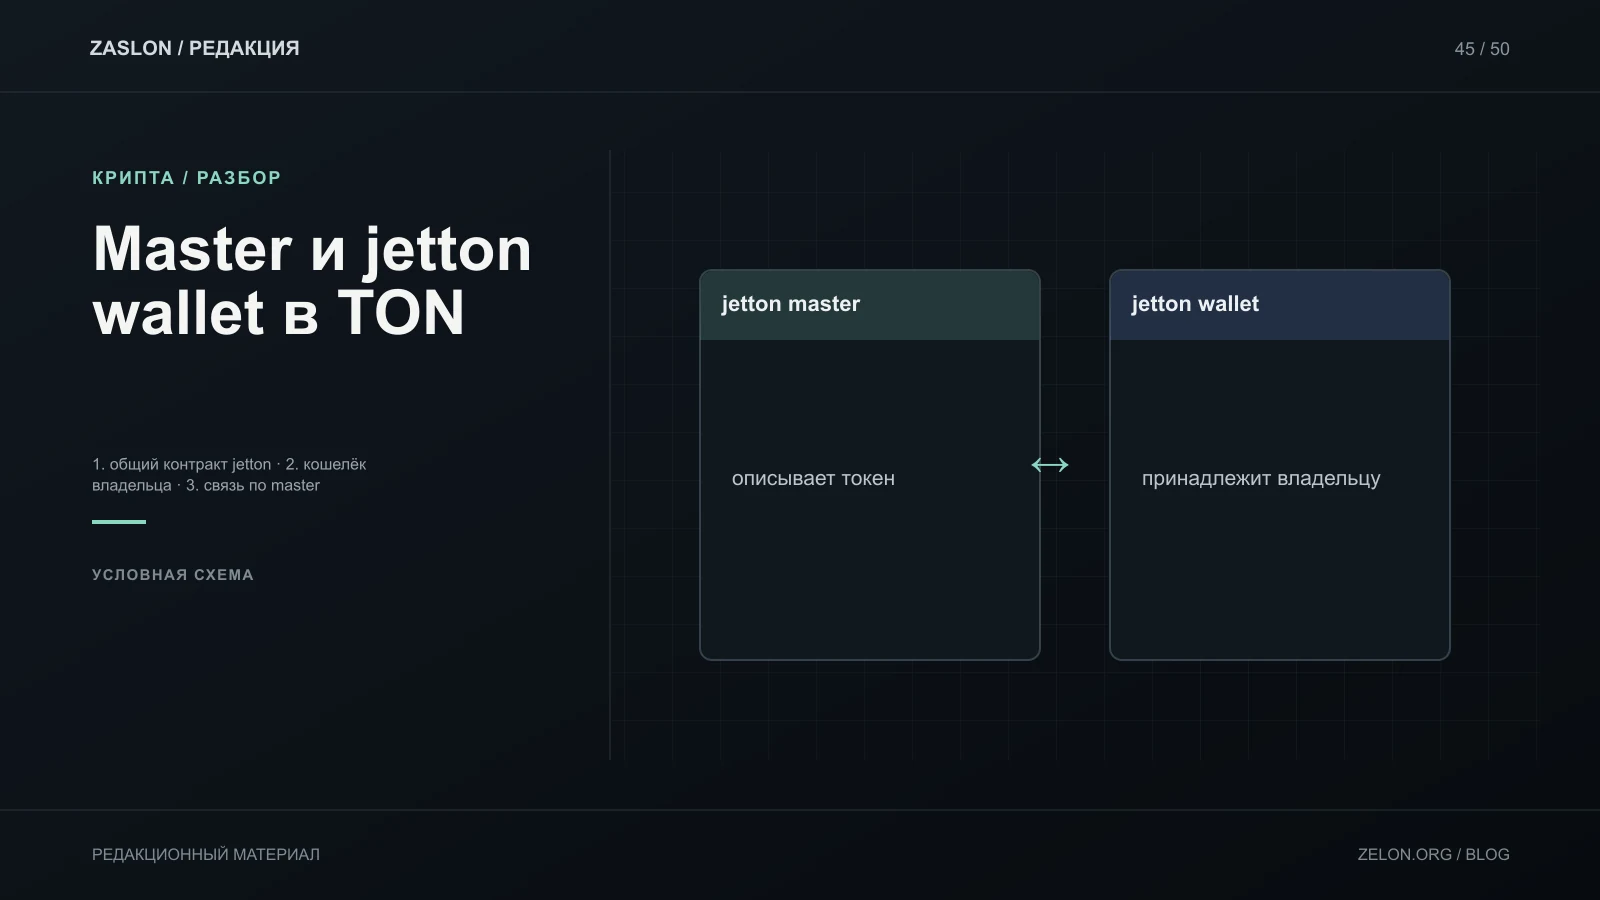This screenshot has width=1600, height=900.
Task: Click the summary text about общий контракт jetton
Action: [229, 475]
